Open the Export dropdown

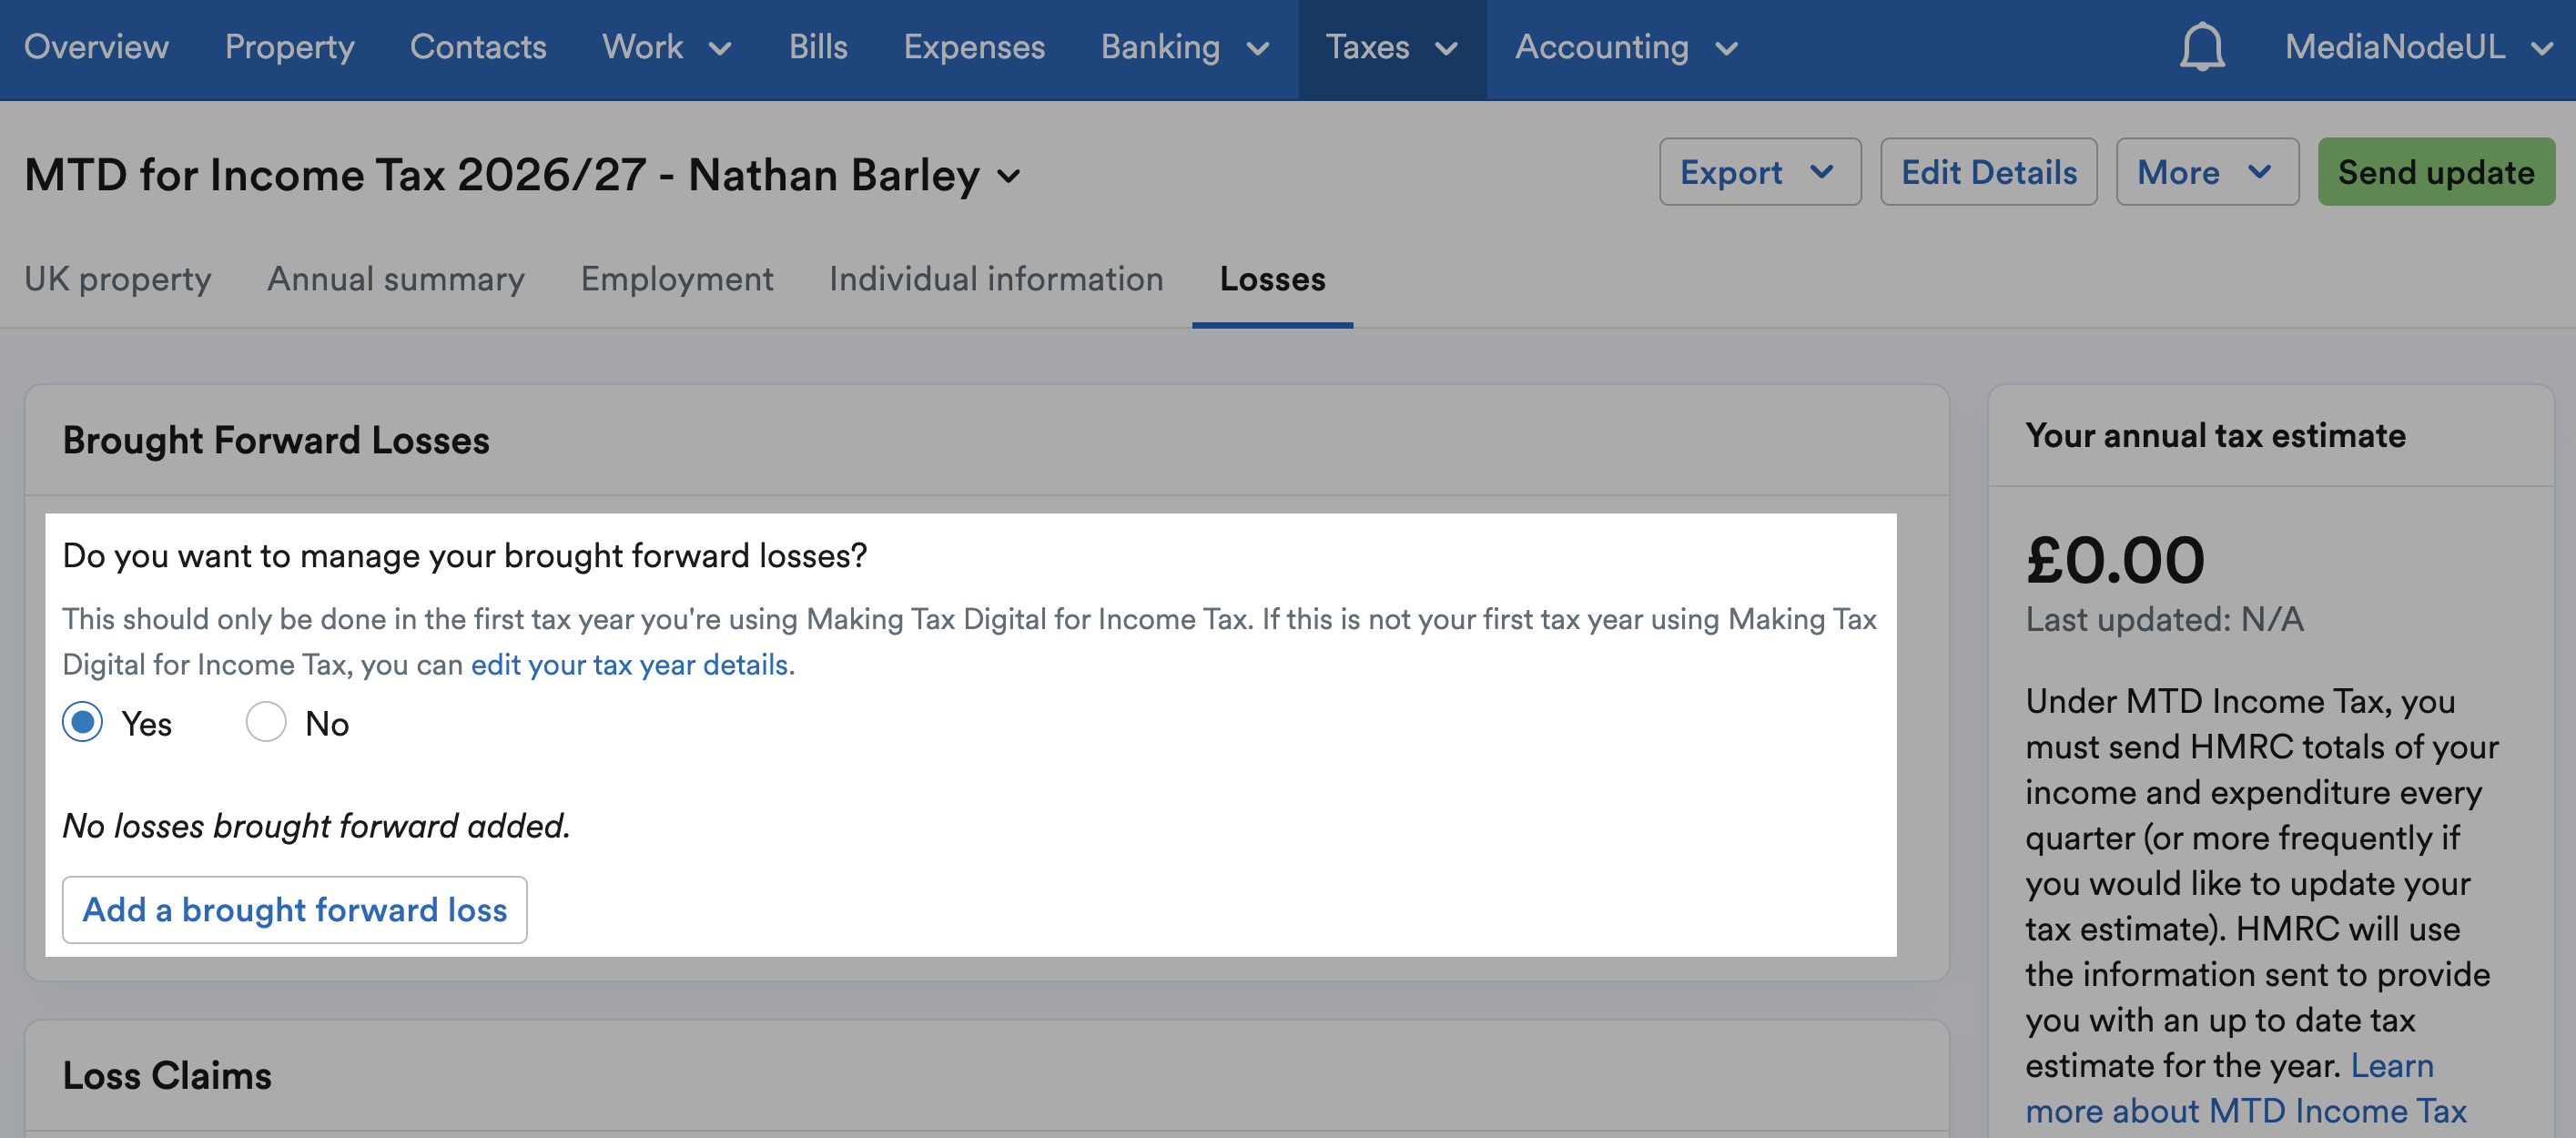[x=1759, y=172]
